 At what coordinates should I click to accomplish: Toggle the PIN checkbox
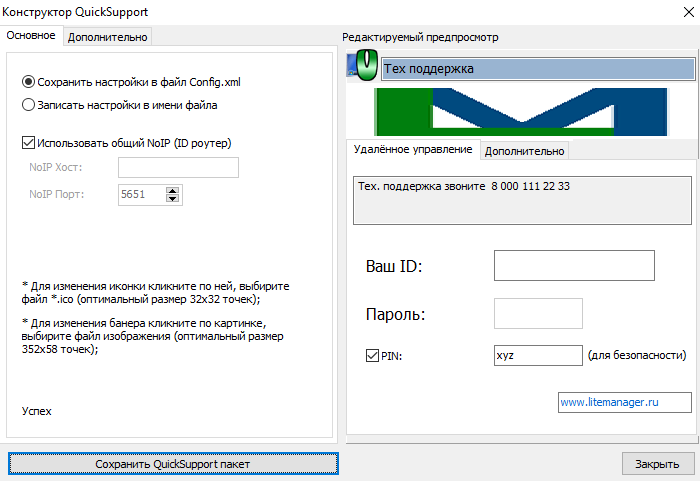point(372,356)
